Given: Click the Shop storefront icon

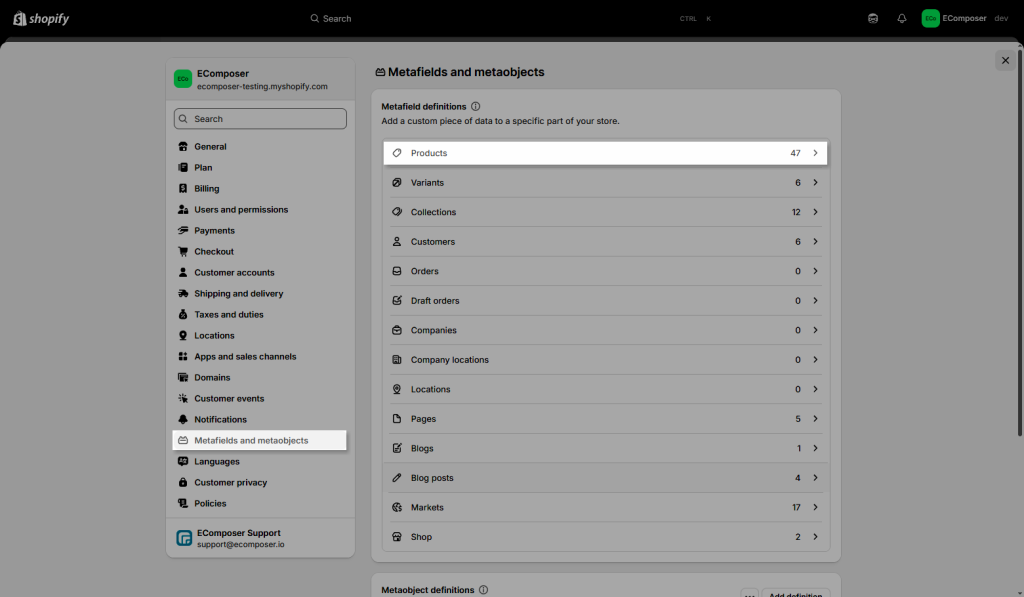Looking at the screenshot, I should 396,537.
